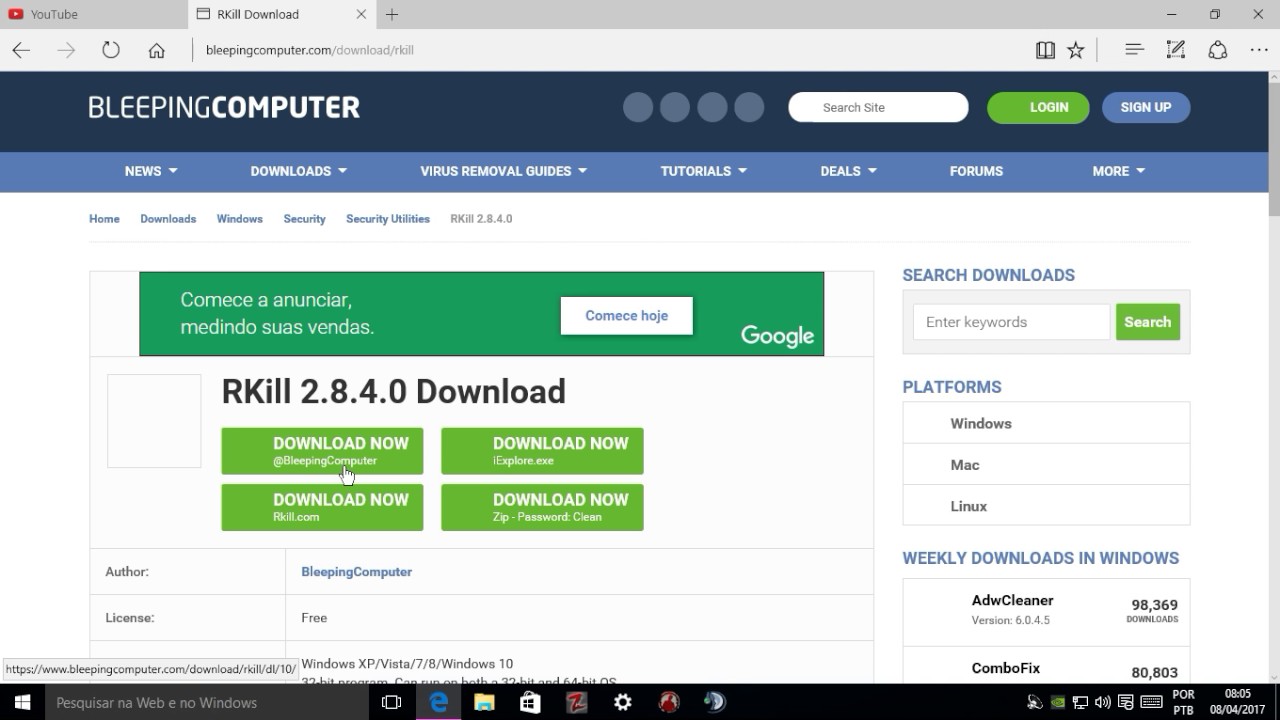Open Task View on the taskbar
This screenshot has width=1280, height=720.
click(x=391, y=702)
